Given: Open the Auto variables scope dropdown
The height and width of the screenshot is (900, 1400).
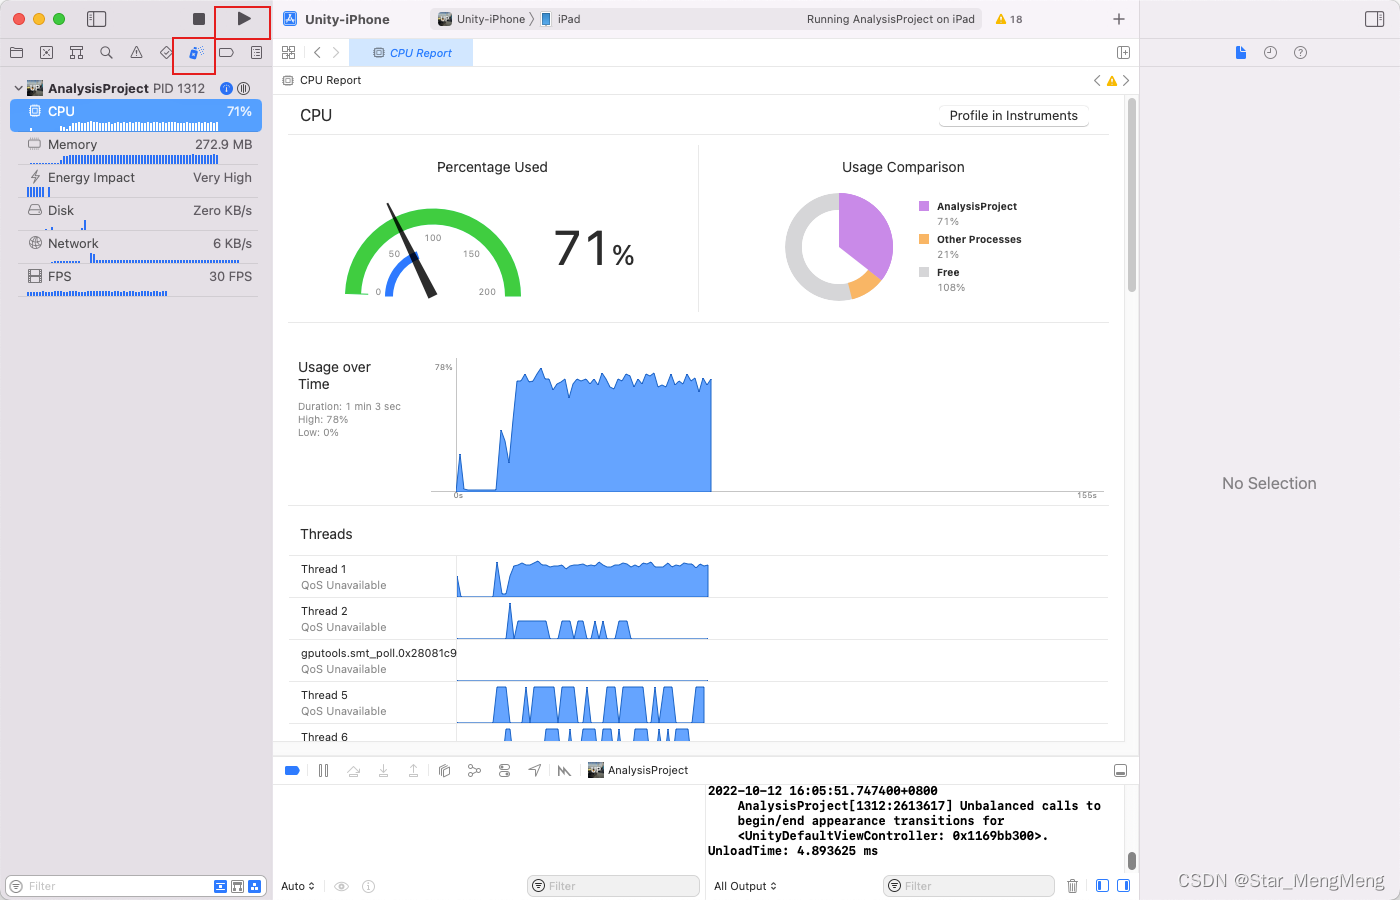Looking at the screenshot, I should pyautogui.click(x=298, y=886).
